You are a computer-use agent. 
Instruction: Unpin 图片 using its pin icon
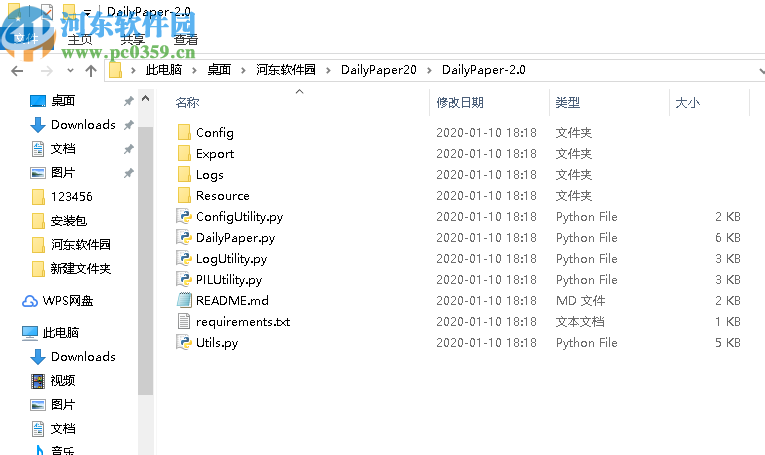click(128, 173)
